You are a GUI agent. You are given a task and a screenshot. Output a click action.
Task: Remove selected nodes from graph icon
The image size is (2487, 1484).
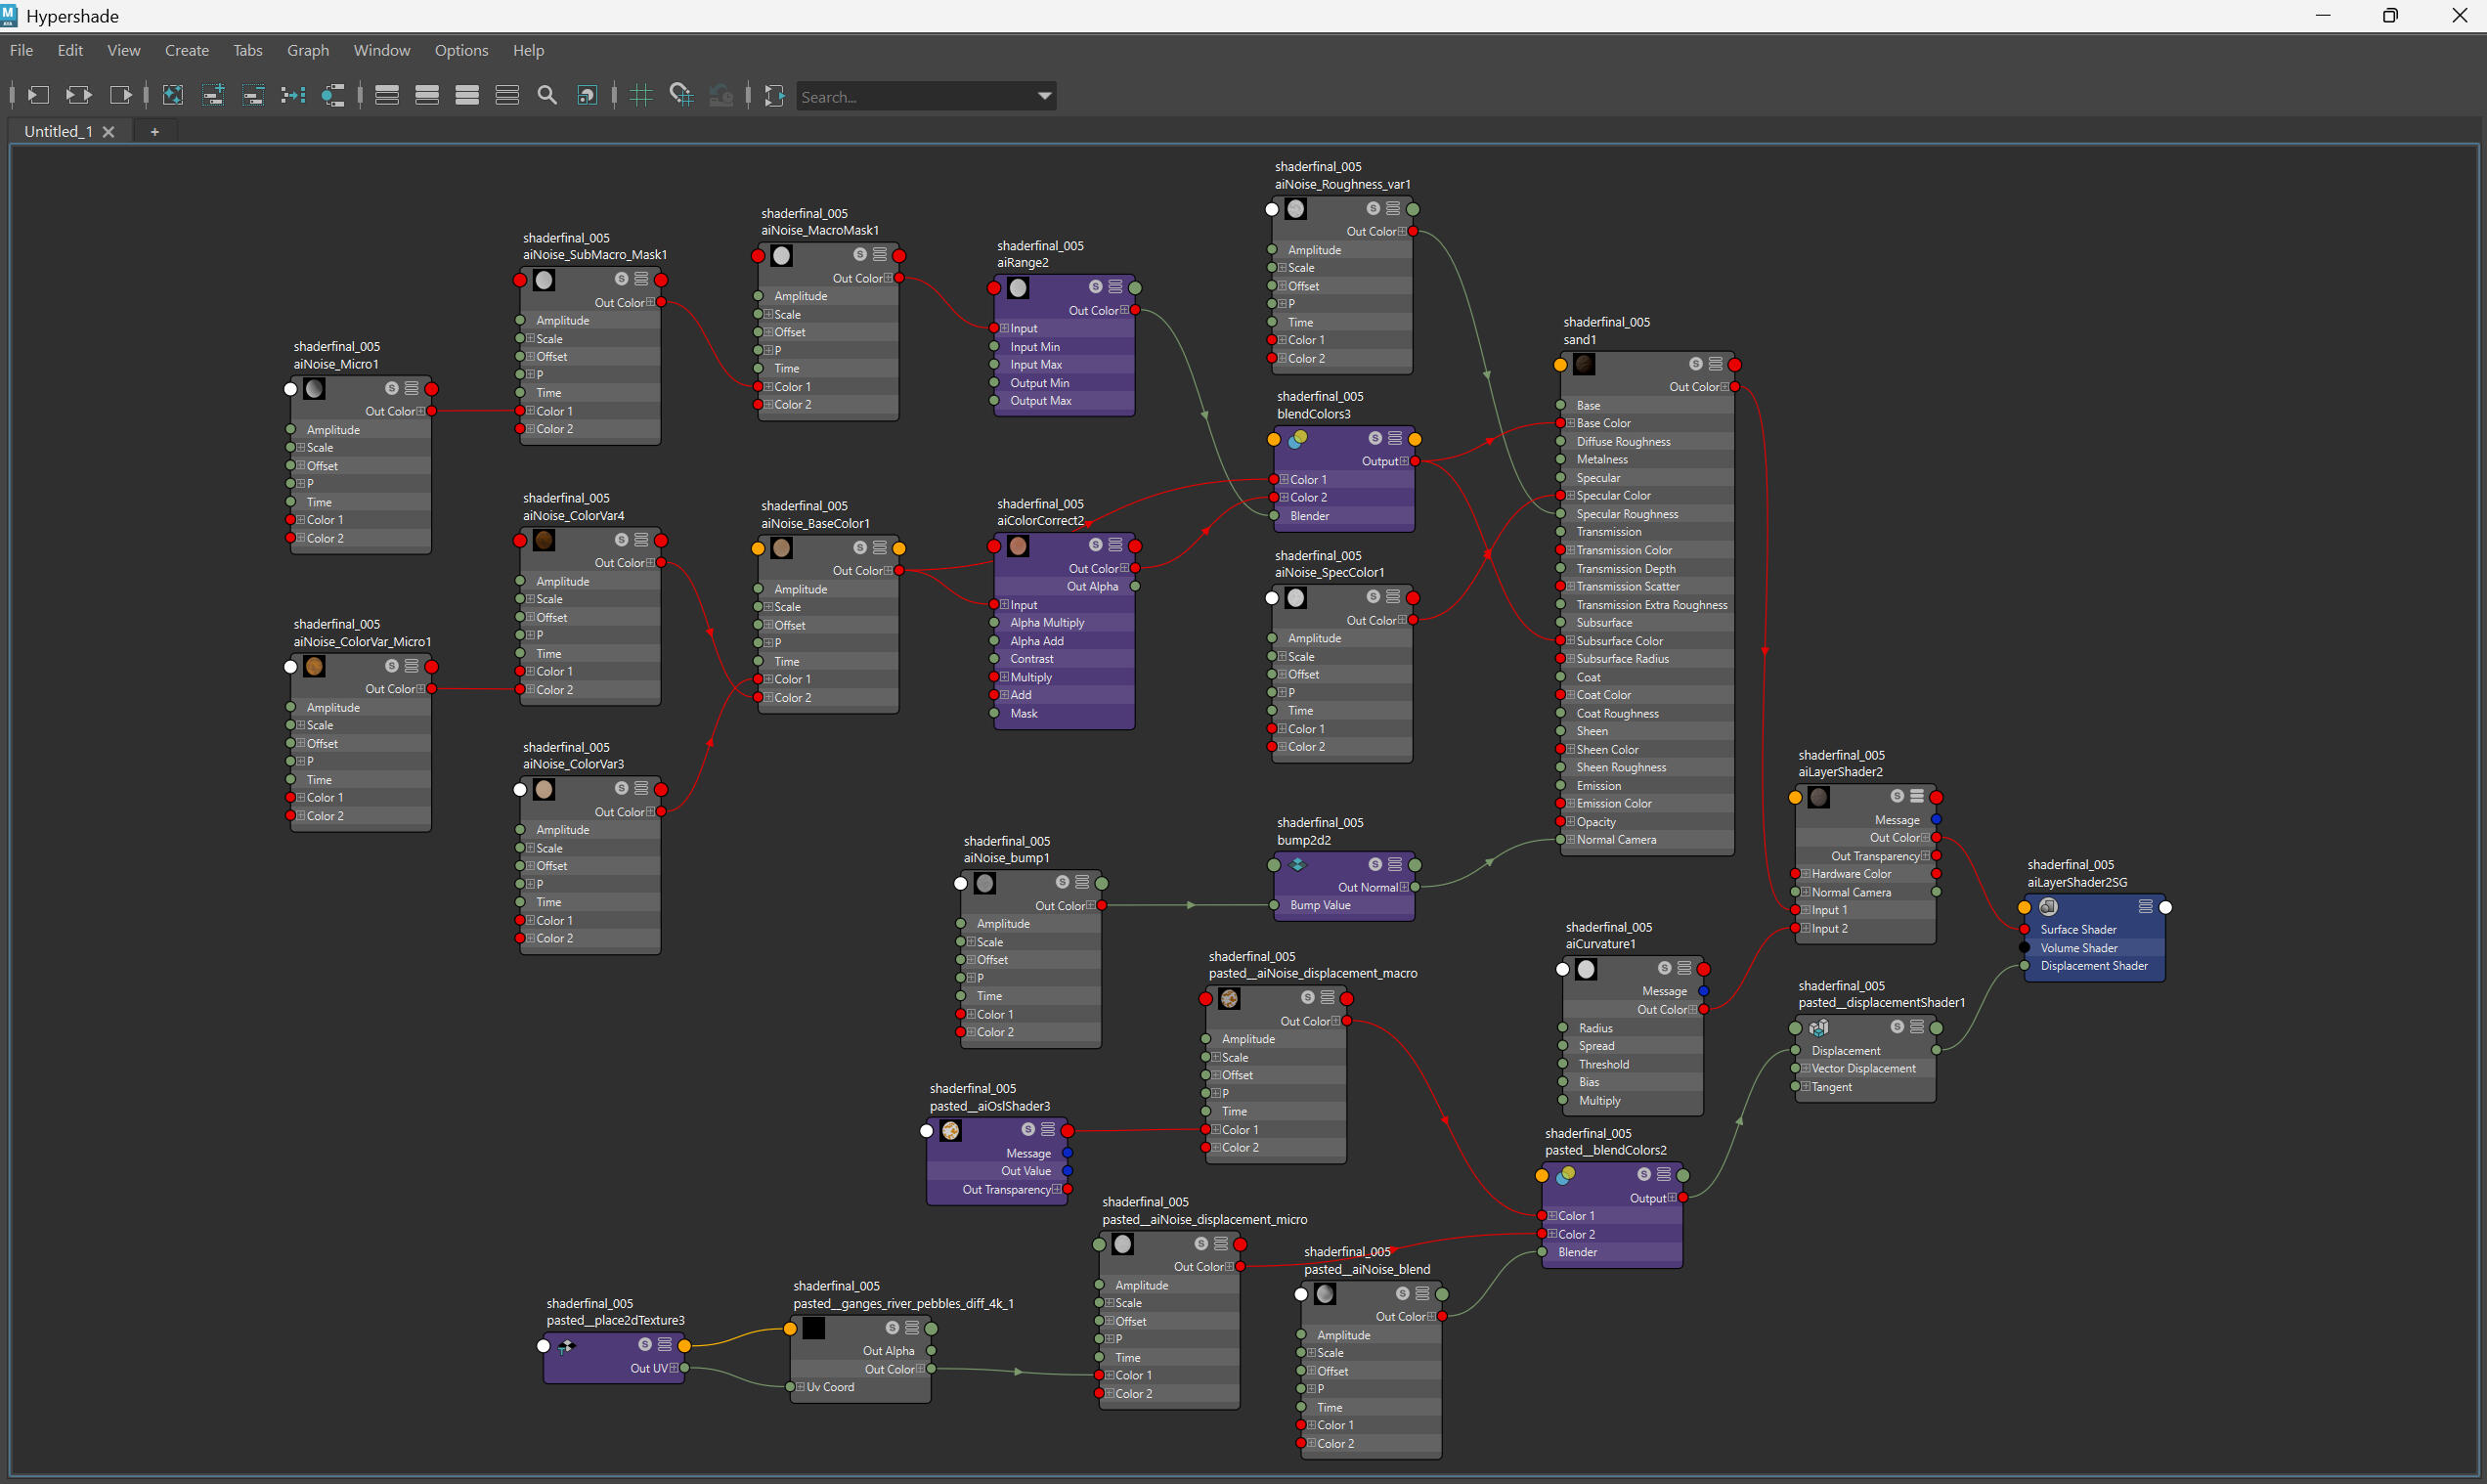tap(253, 95)
